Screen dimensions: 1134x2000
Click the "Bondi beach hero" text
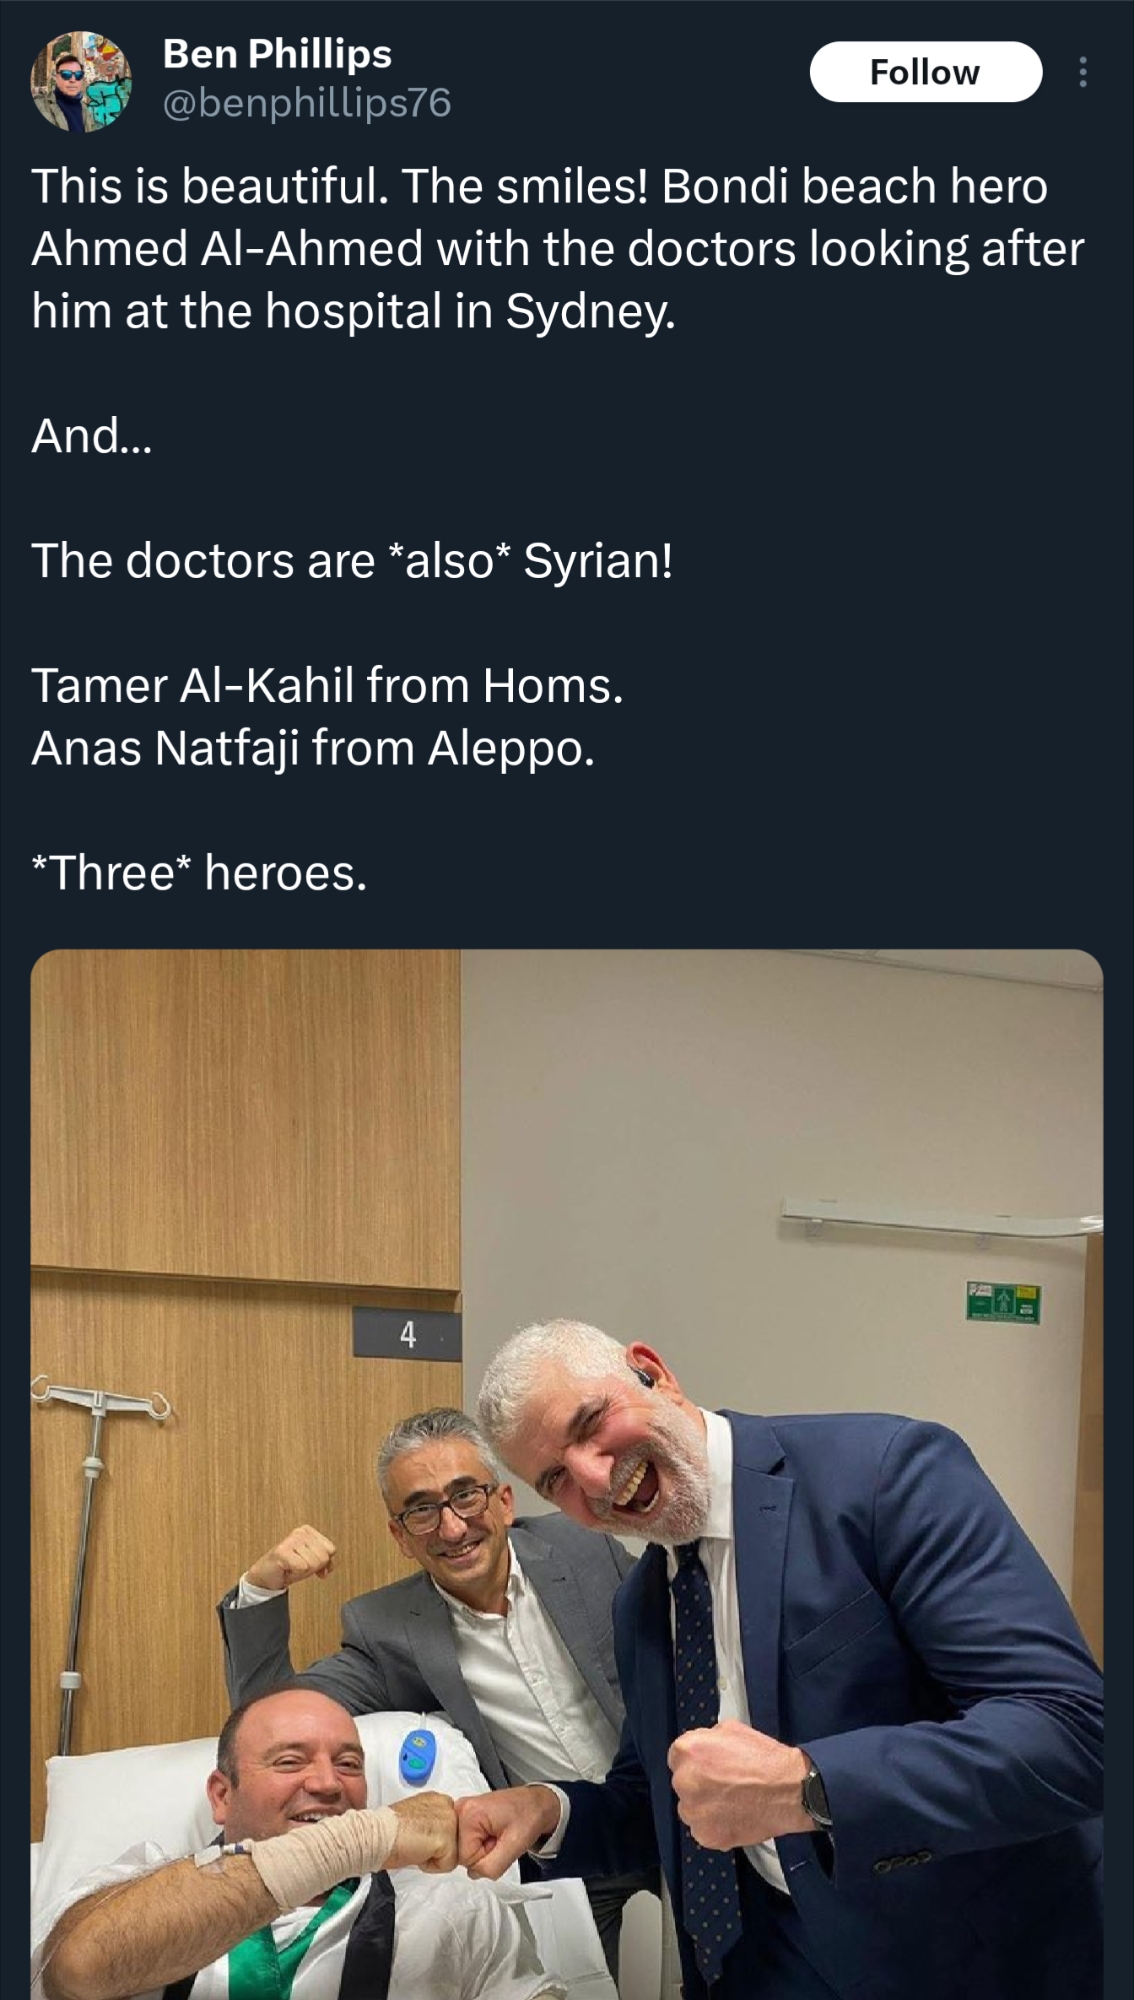pyautogui.click(x=854, y=187)
